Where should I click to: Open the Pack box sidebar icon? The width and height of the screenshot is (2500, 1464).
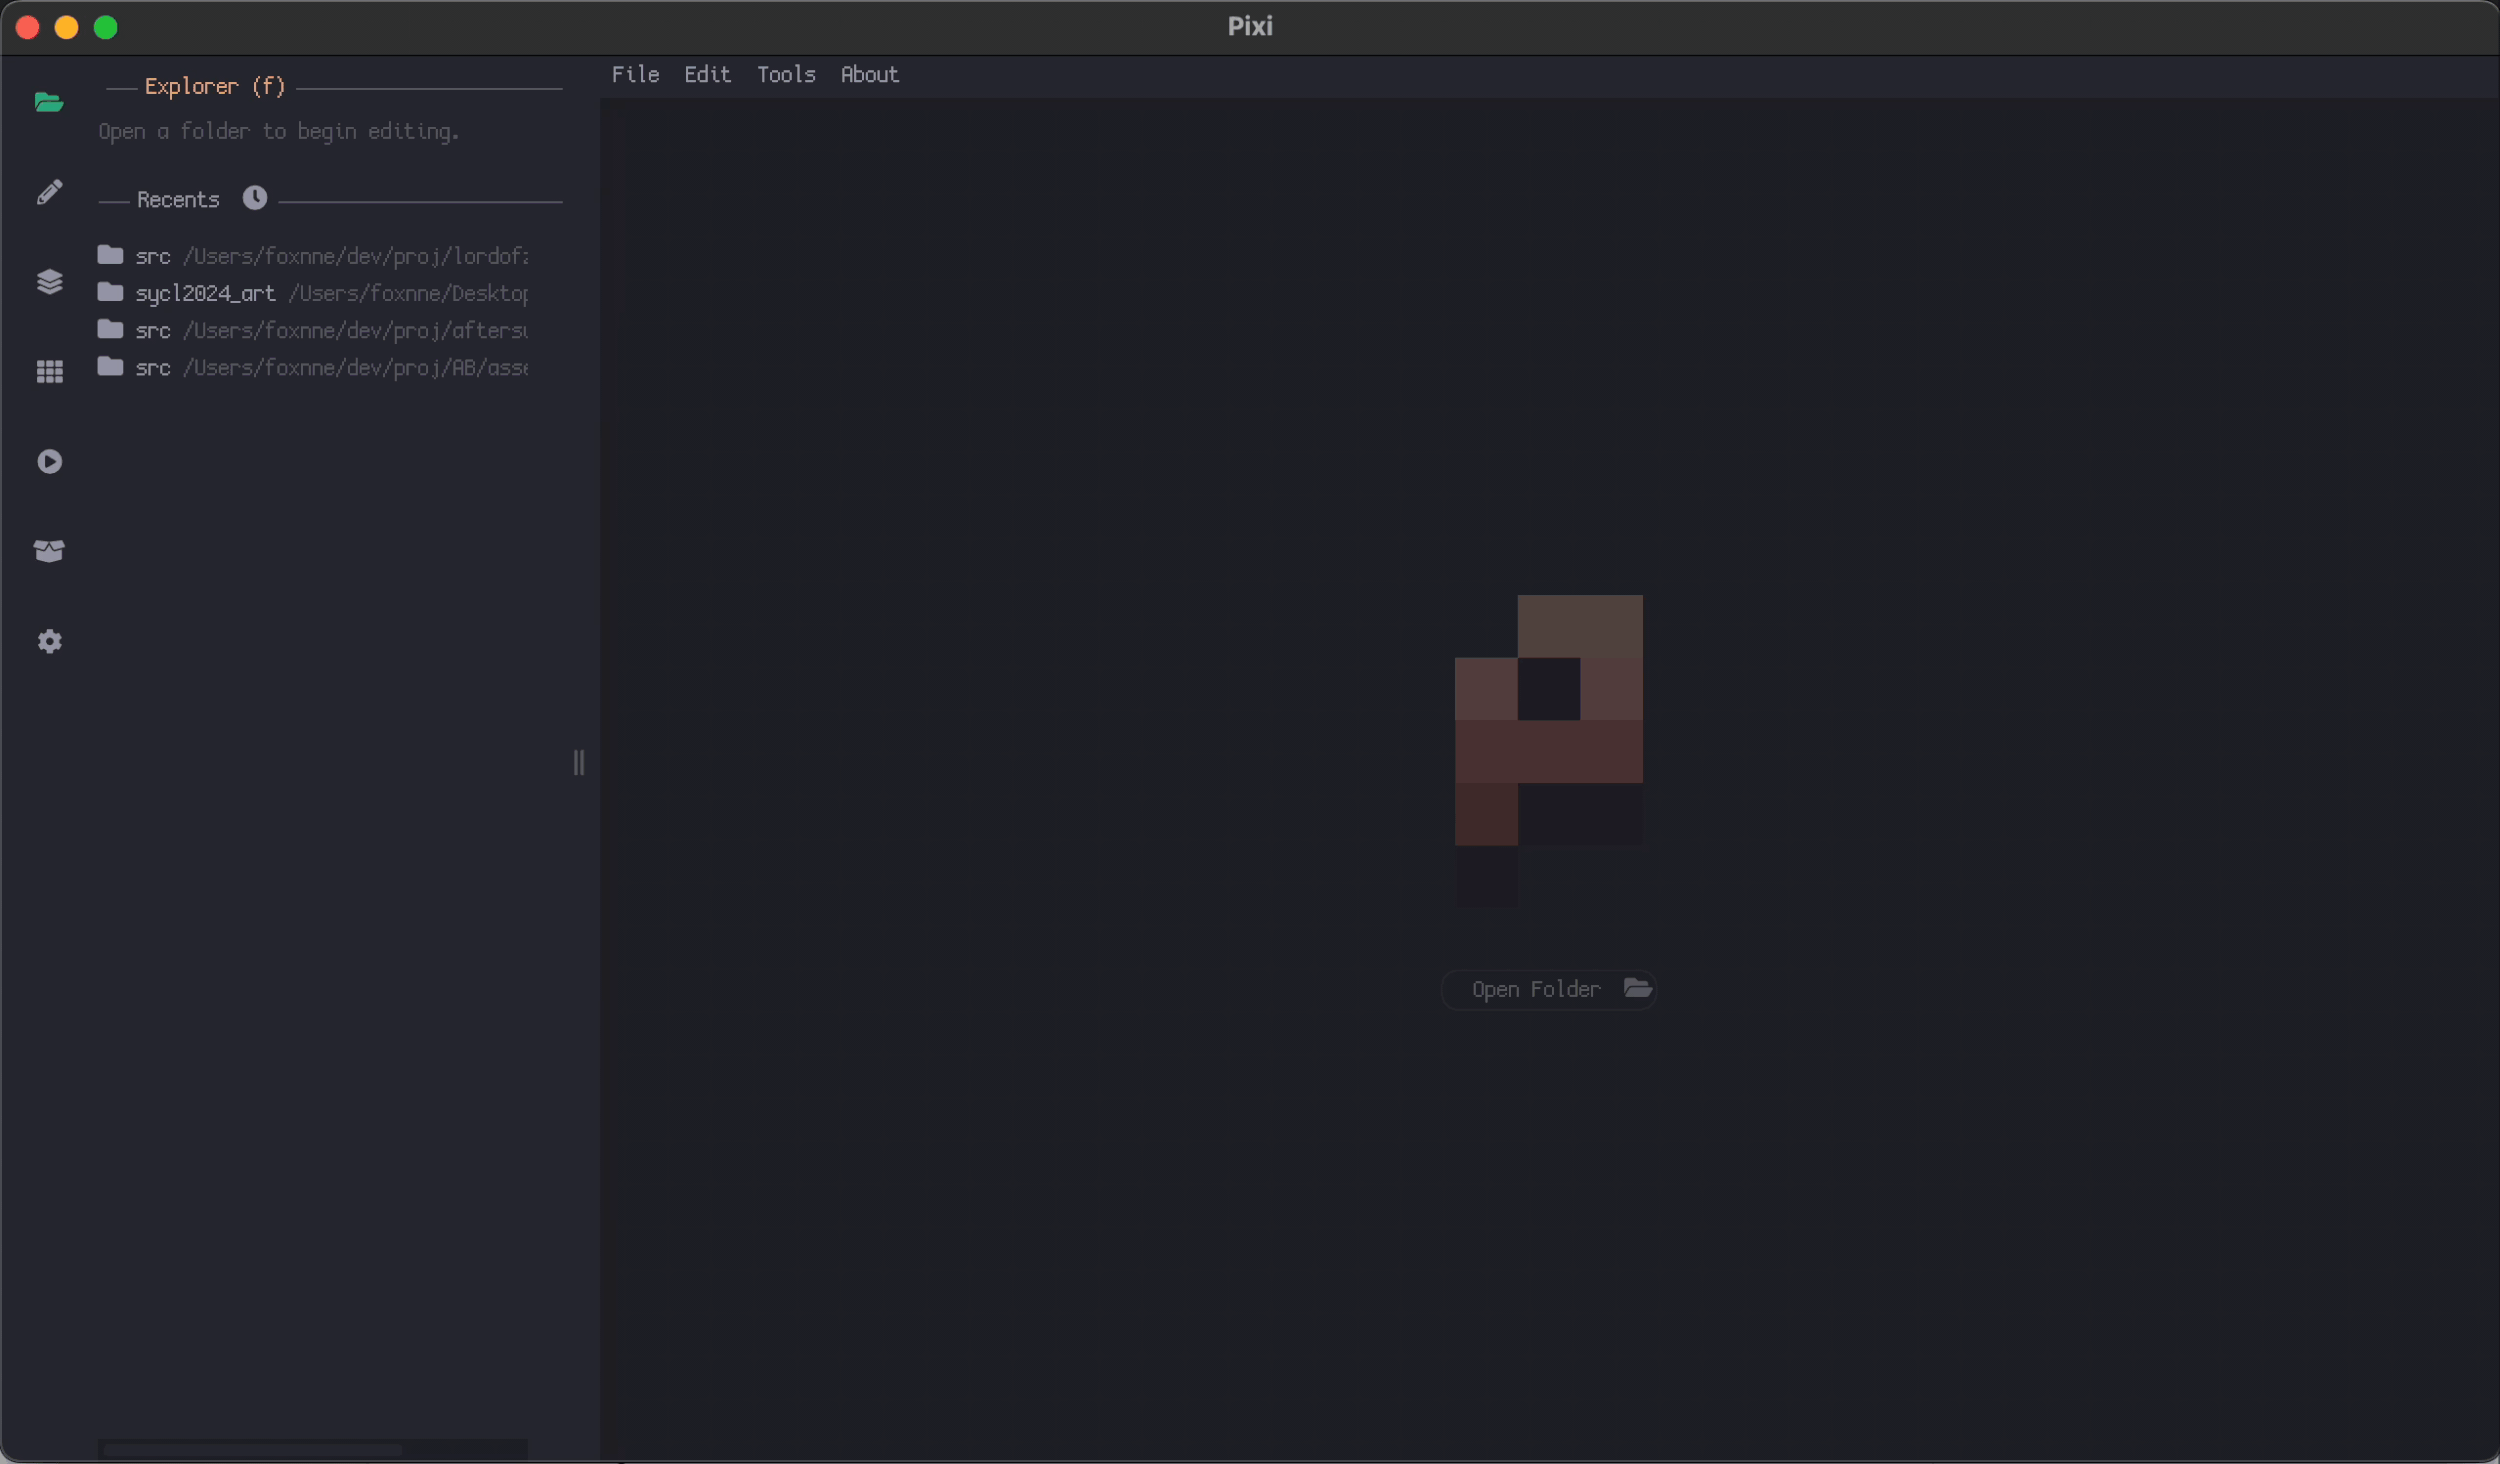coord(49,551)
